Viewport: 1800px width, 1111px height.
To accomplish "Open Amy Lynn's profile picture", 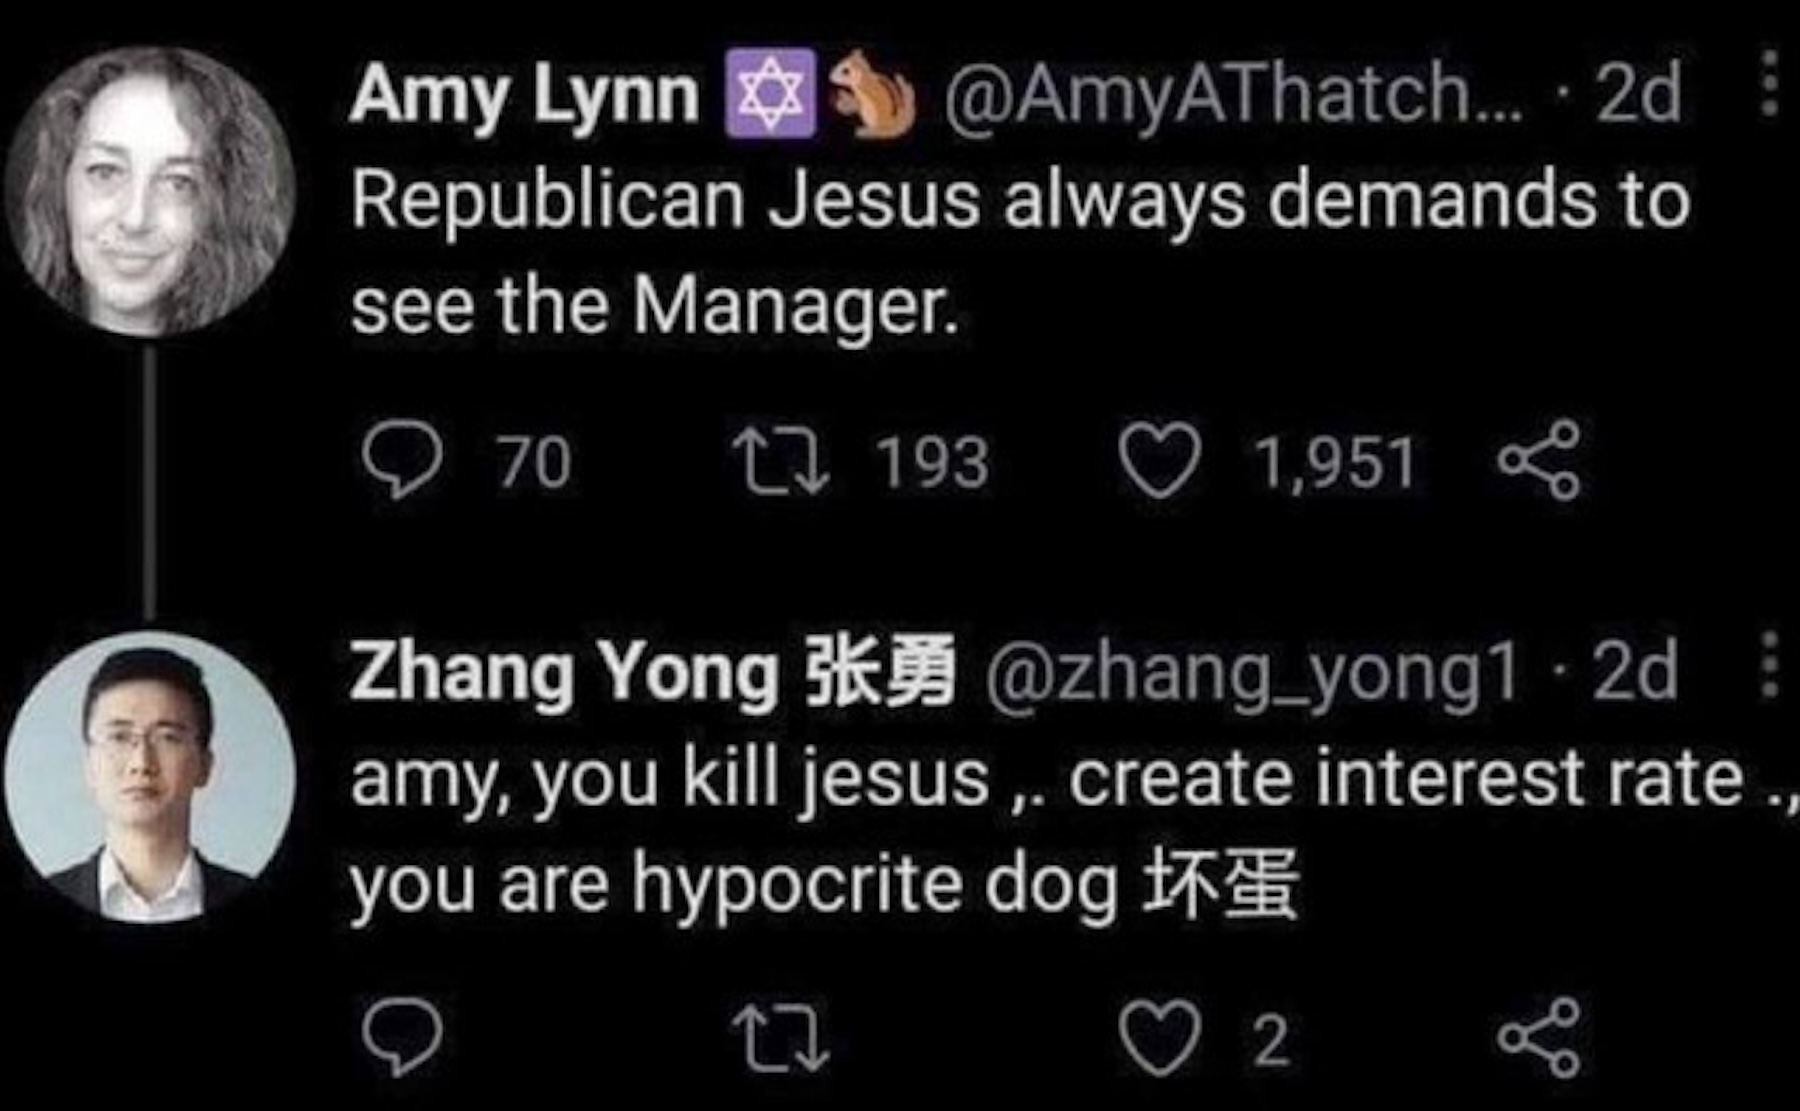I will tap(150, 191).
